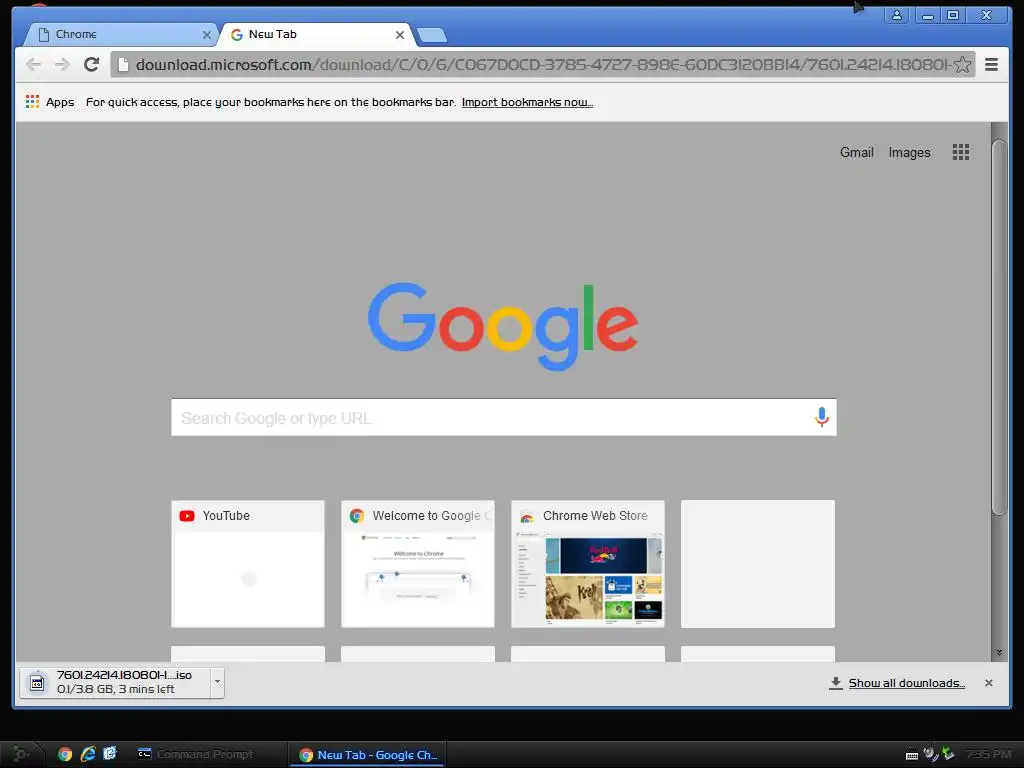Open the Start menu orb
Screen dimensions: 1024x768
pyautogui.click(x=20, y=754)
